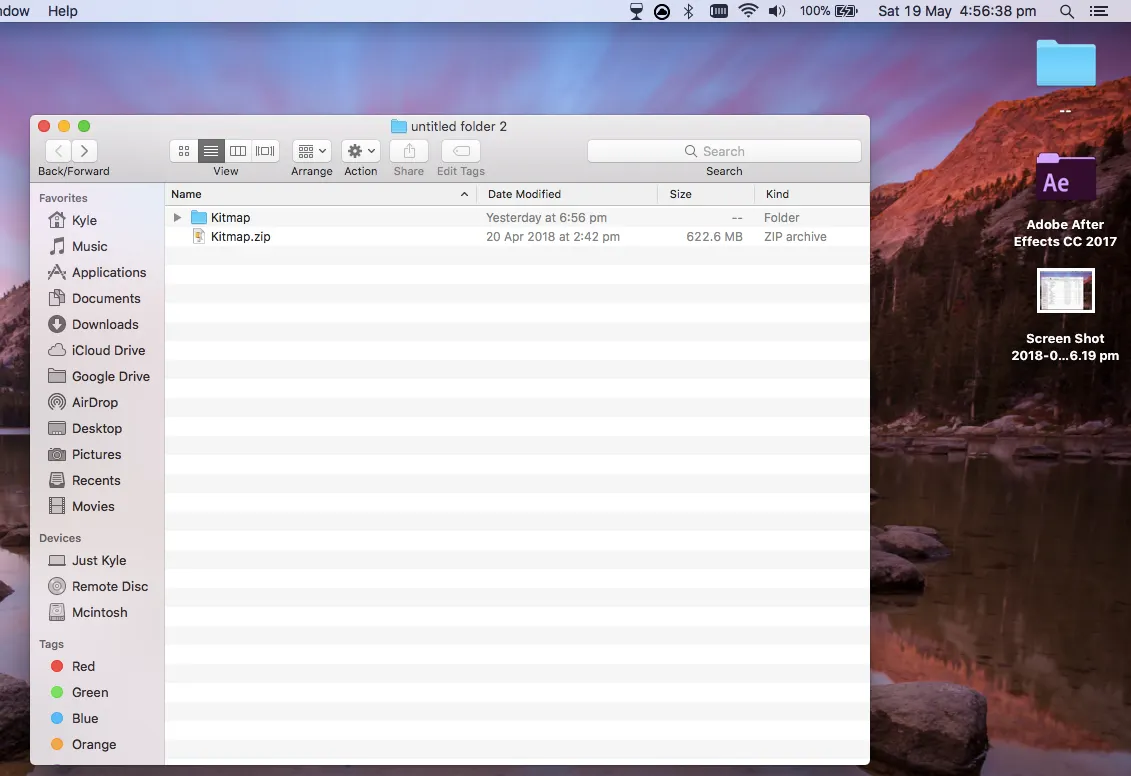Select the Red tag in sidebar
This screenshot has width=1131, height=776.
(83, 666)
